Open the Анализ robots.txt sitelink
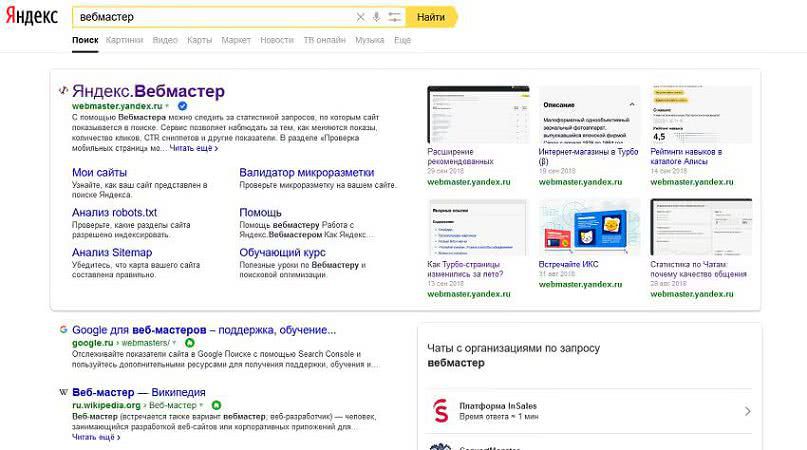 (114, 212)
